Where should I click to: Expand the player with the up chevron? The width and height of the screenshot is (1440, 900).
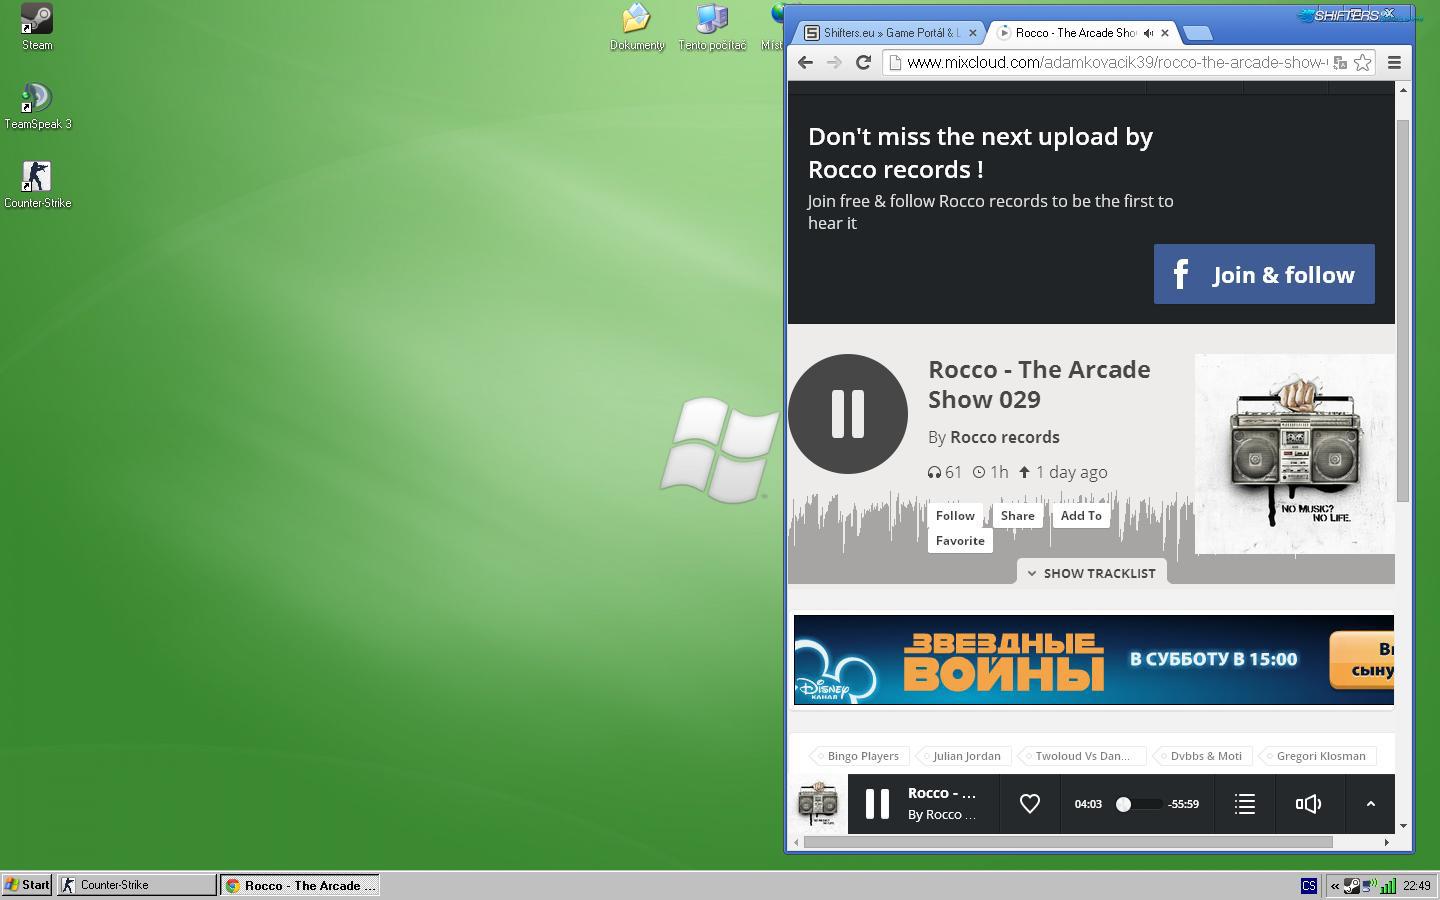coord(1371,804)
